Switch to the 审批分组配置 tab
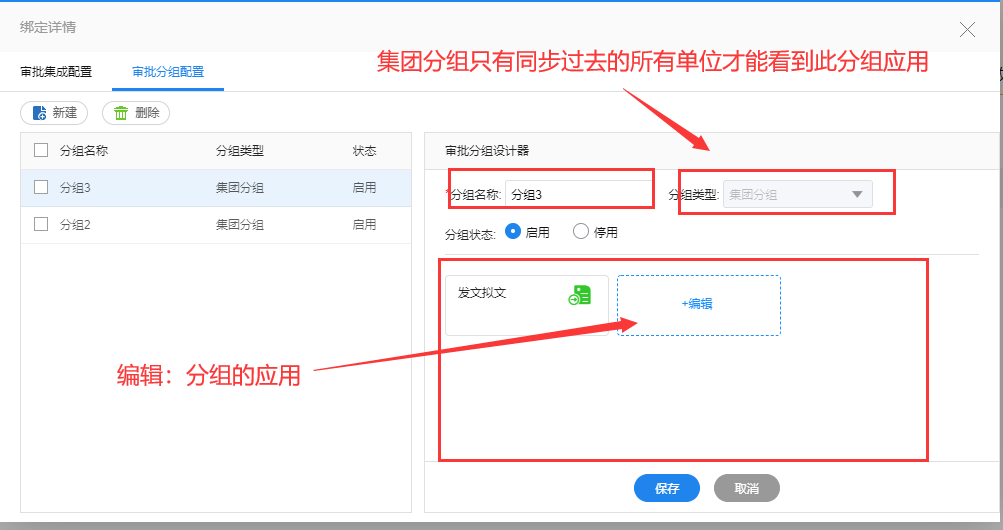This screenshot has height=530, width=1003. tap(168, 72)
